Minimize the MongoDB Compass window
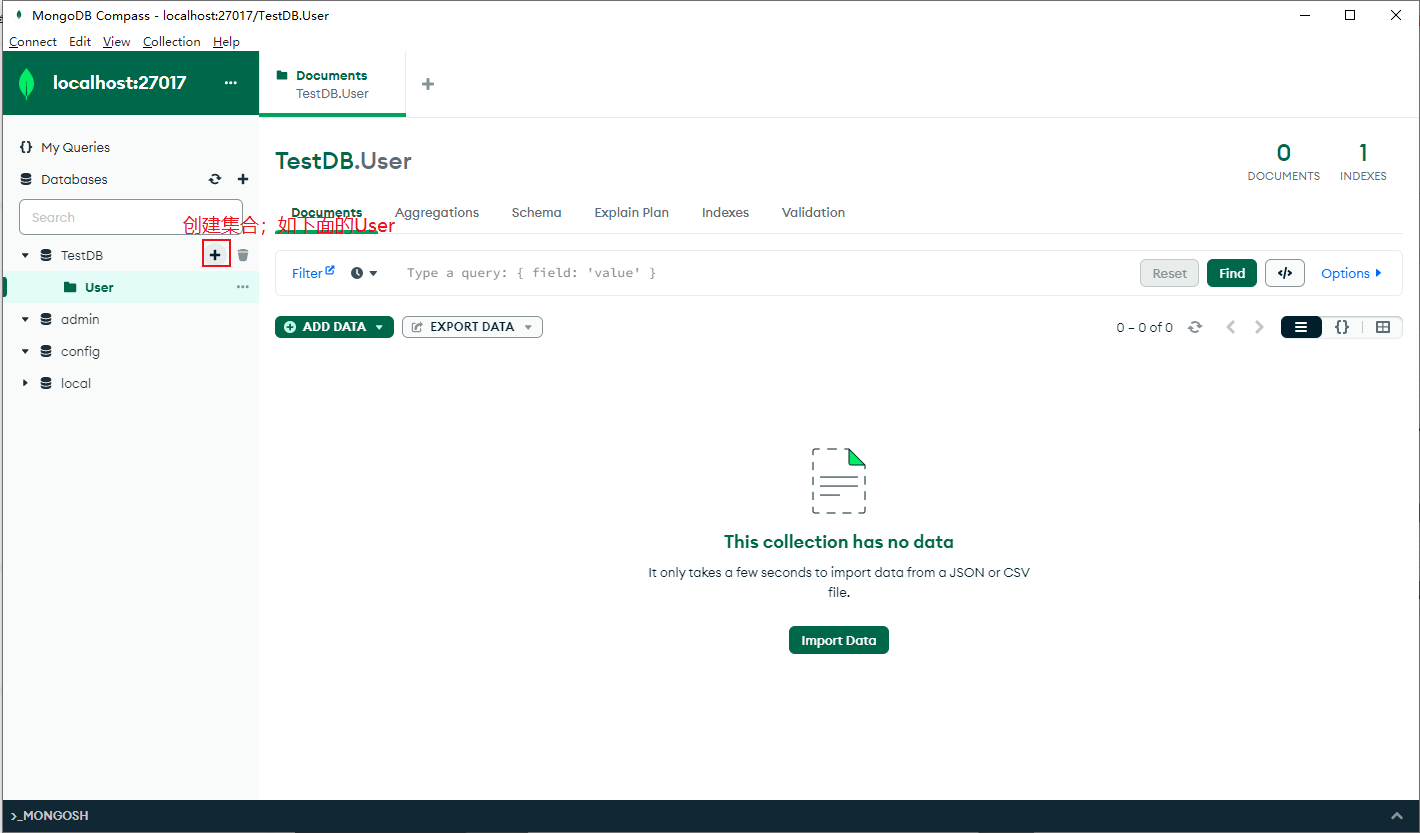1420x833 pixels. click(x=1304, y=15)
